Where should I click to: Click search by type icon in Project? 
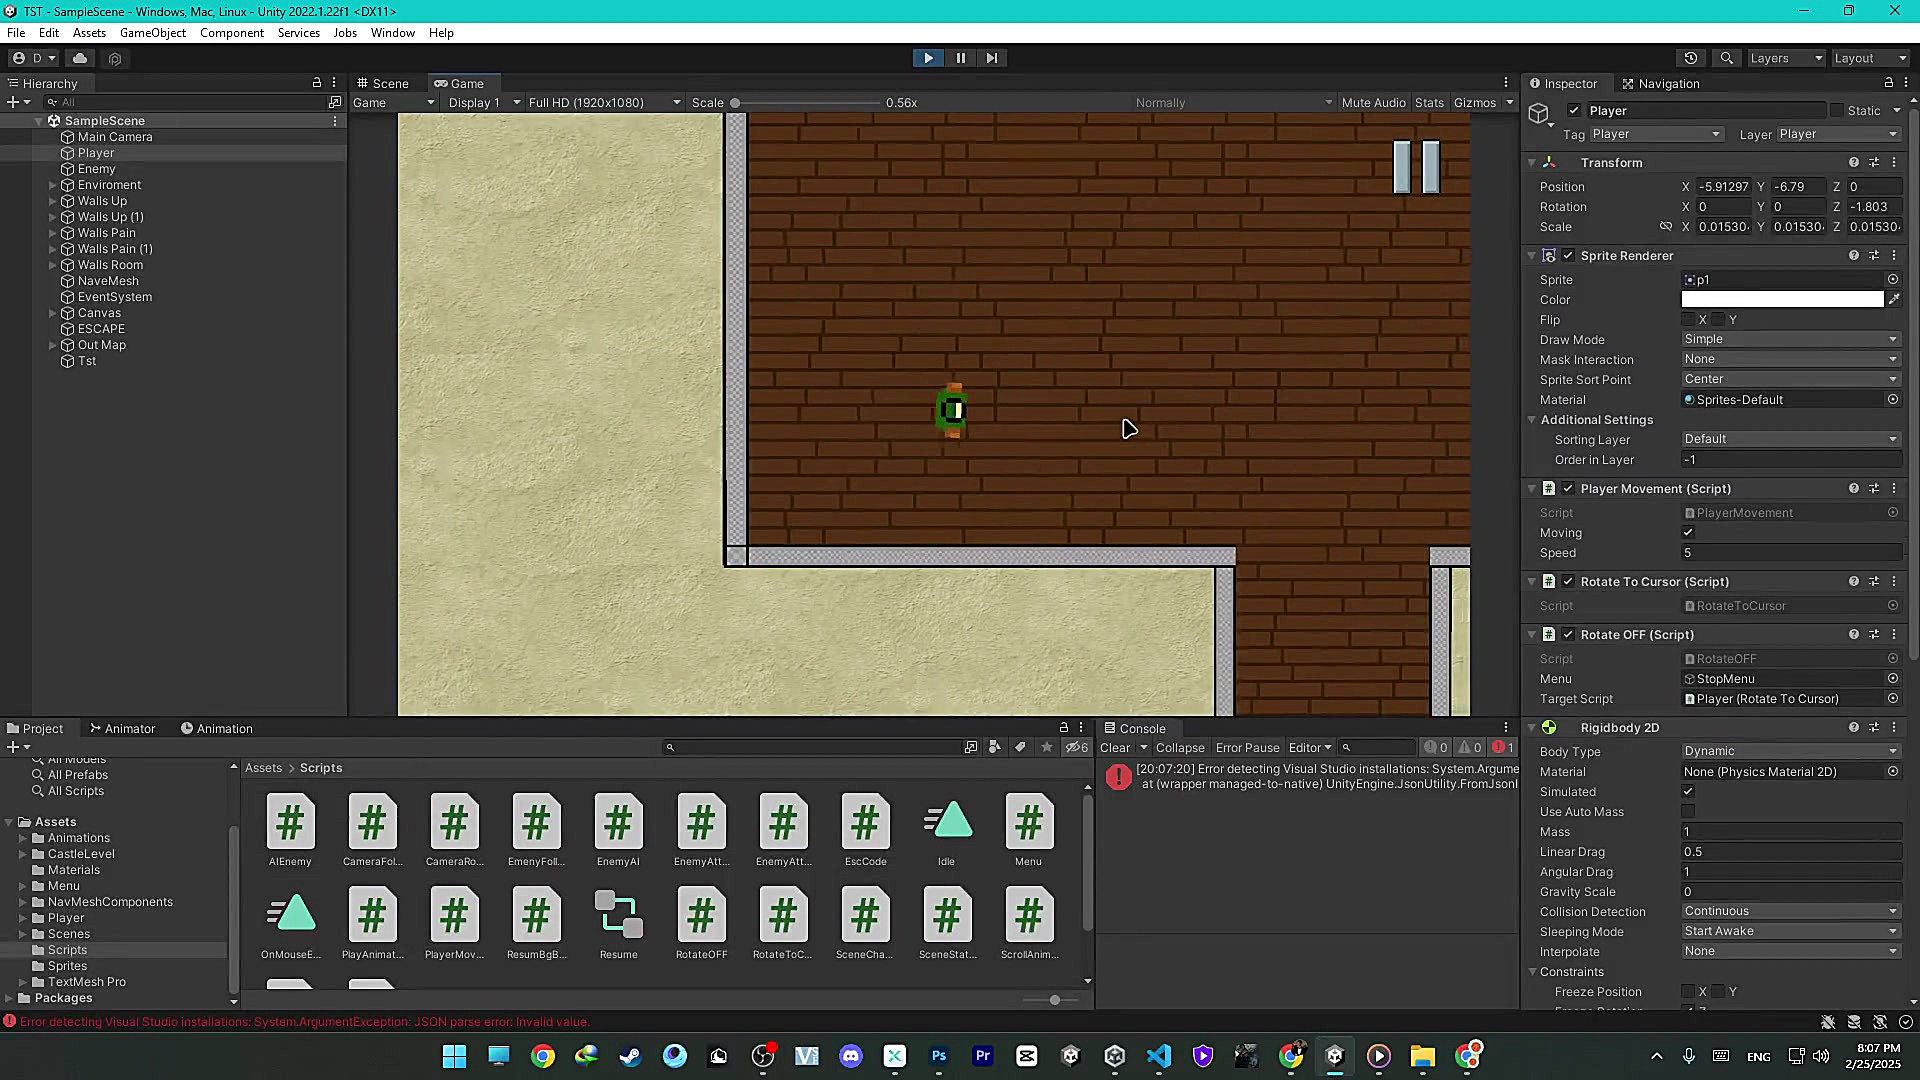994,747
